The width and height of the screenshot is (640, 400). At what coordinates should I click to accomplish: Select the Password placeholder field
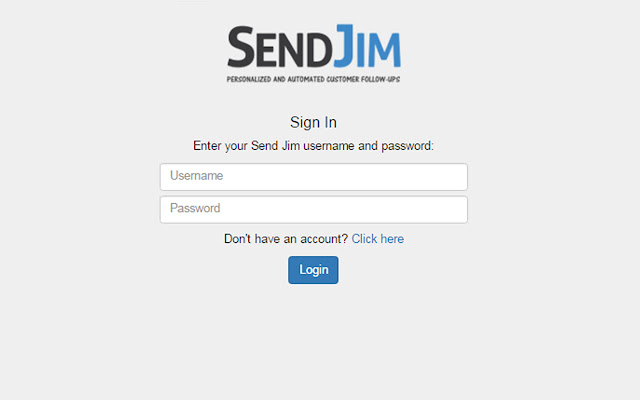(313, 209)
